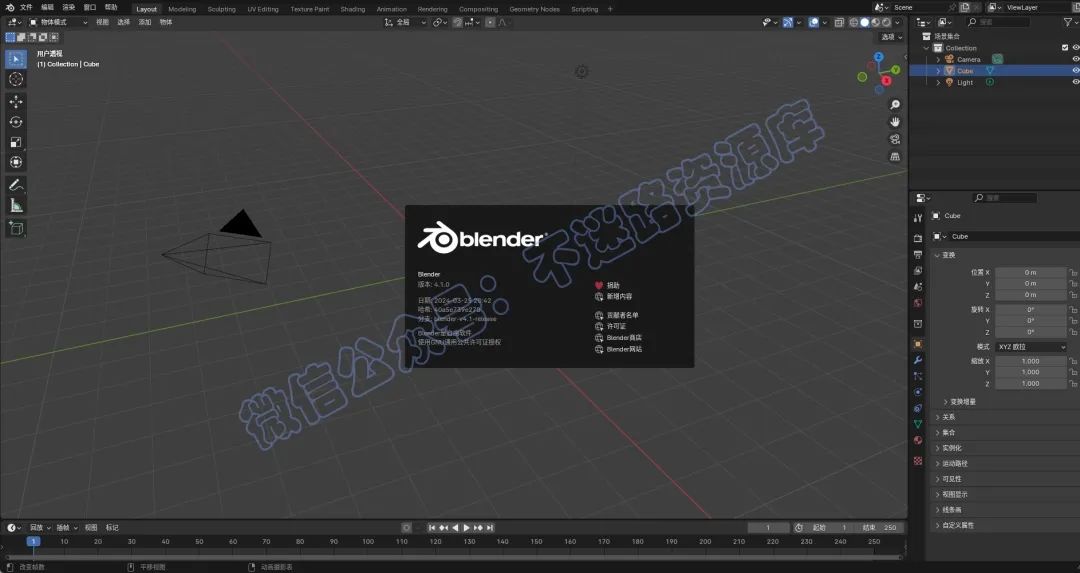Open the Material properties tab
Image resolution: width=1080 pixels, height=573 pixels.
(x=917, y=440)
